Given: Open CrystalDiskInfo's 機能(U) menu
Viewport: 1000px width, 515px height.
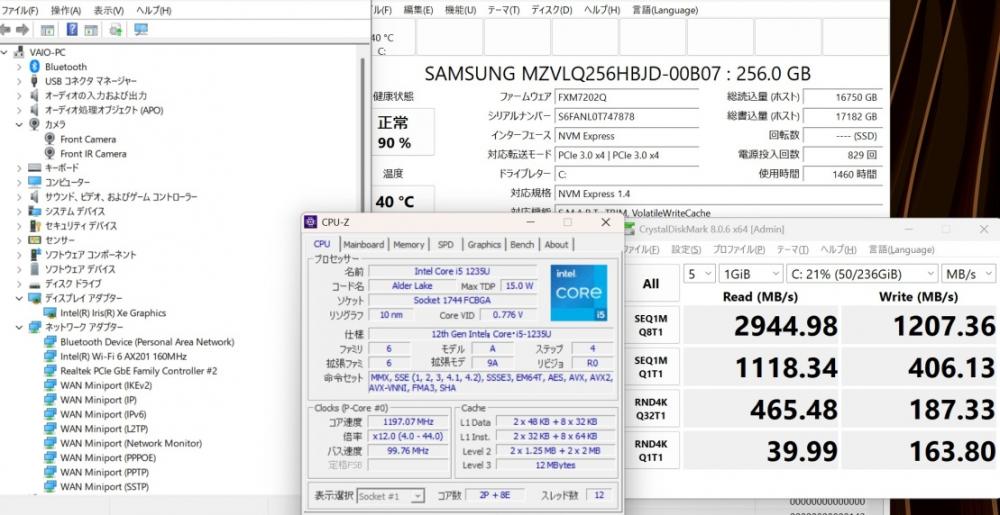Looking at the screenshot, I should click(x=460, y=10).
